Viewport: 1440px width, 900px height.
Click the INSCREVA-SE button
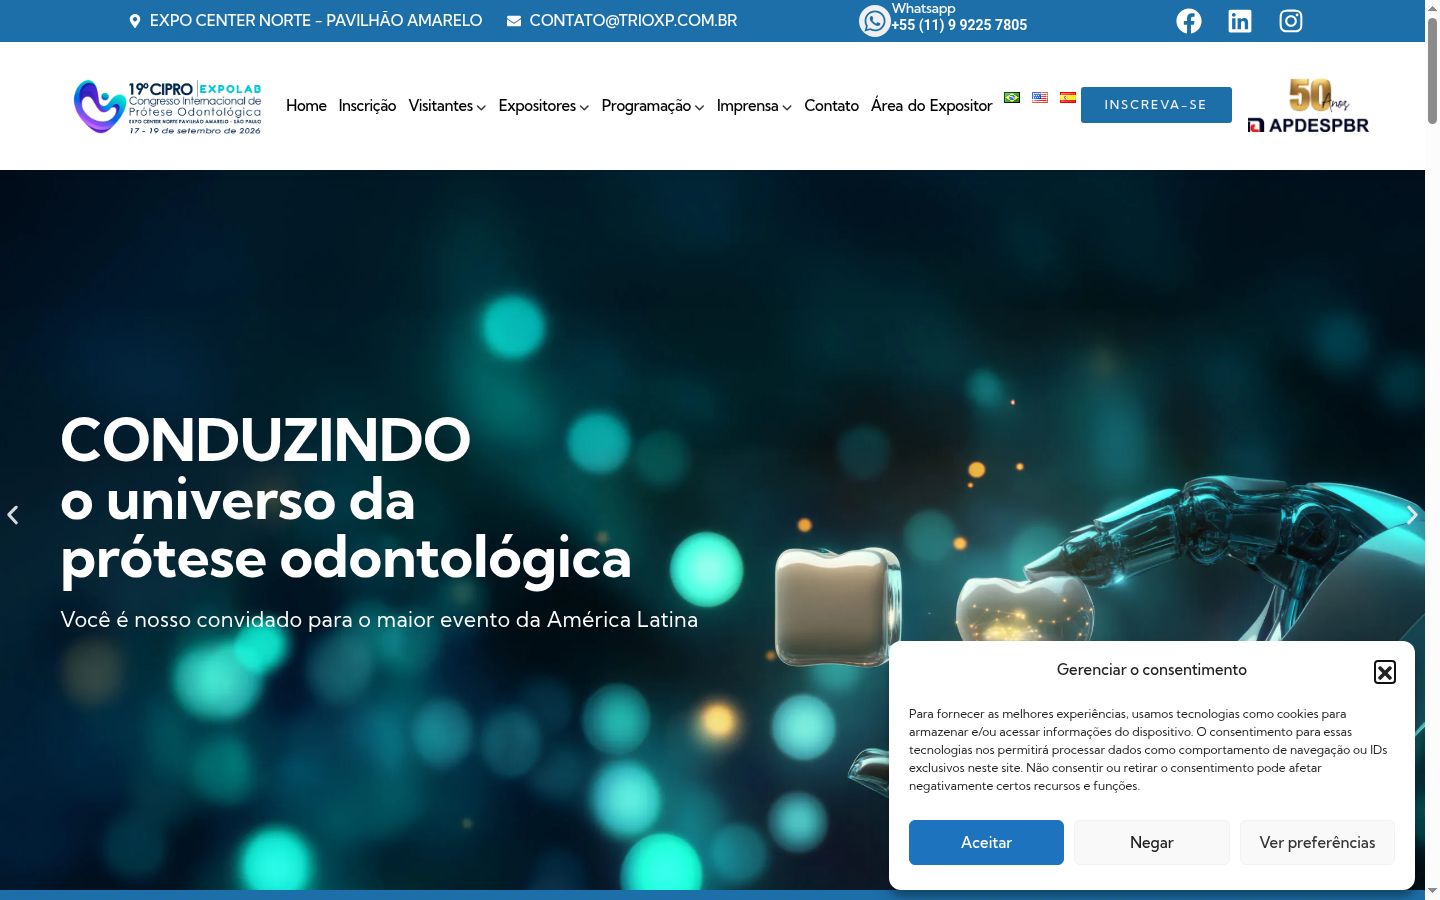pyautogui.click(x=1156, y=105)
